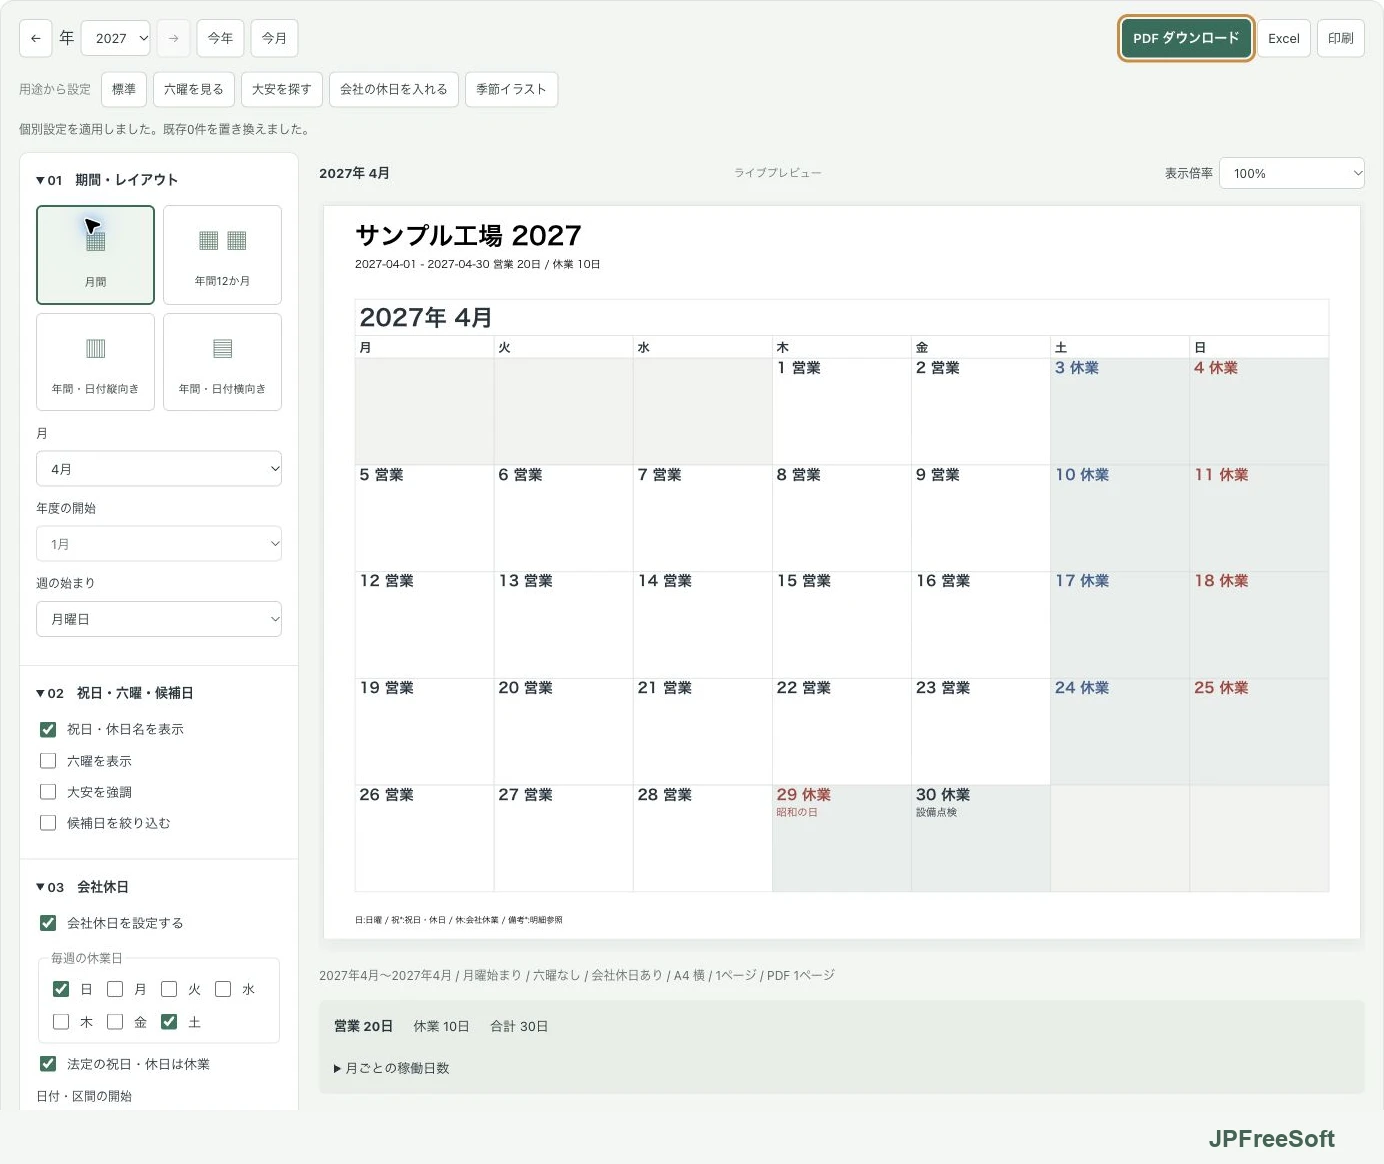Select the 月間 layout tile
1384x1164 pixels.
point(95,254)
